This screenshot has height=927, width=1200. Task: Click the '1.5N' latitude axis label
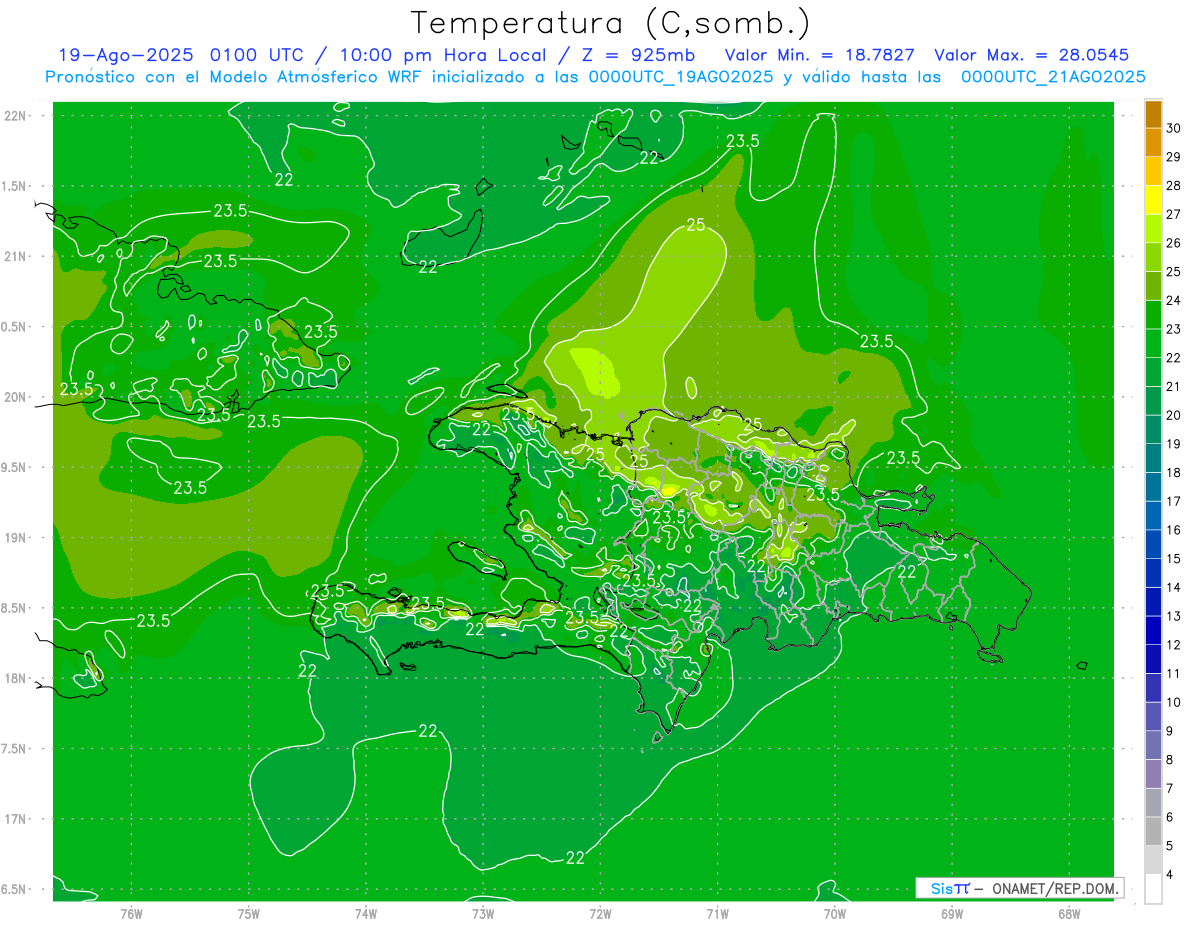click(x=15, y=186)
